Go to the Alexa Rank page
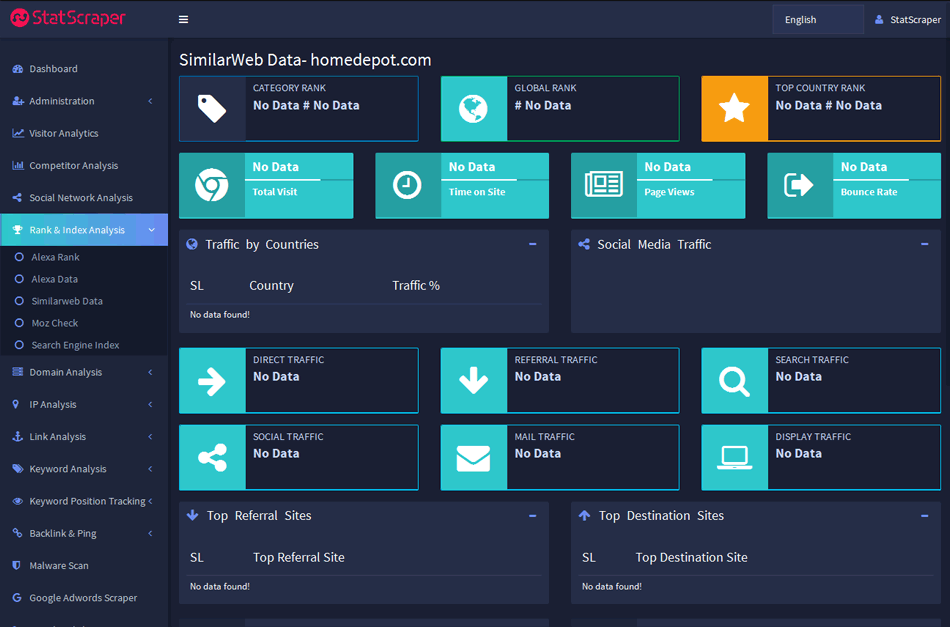The height and width of the screenshot is (627, 950). [x=55, y=257]
